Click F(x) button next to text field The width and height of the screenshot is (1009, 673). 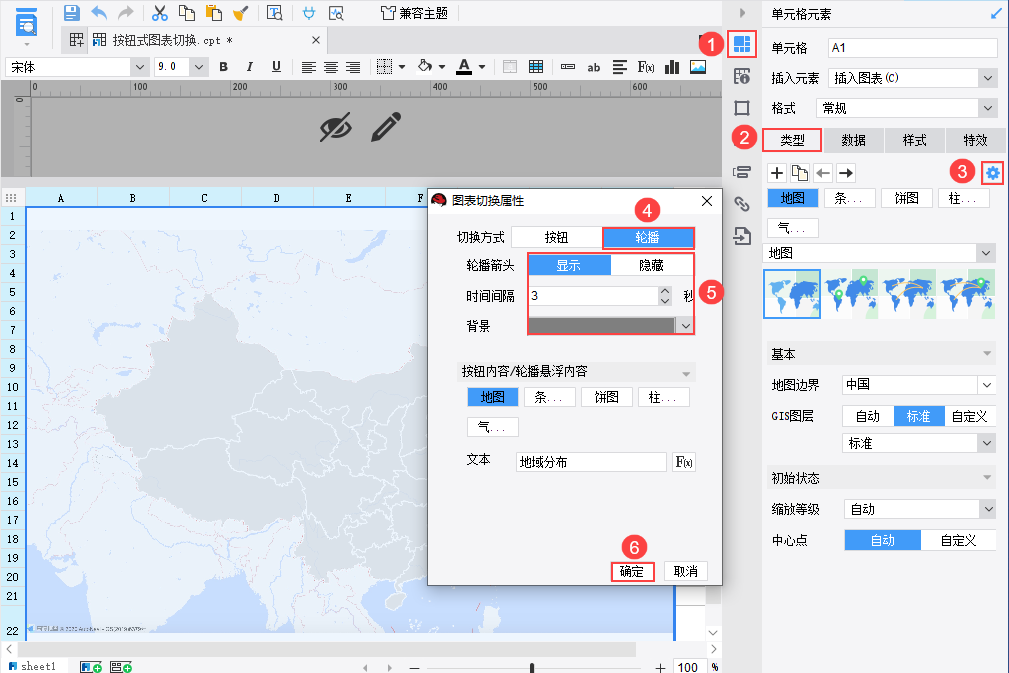pyautogui.click(x=683, y=462)
